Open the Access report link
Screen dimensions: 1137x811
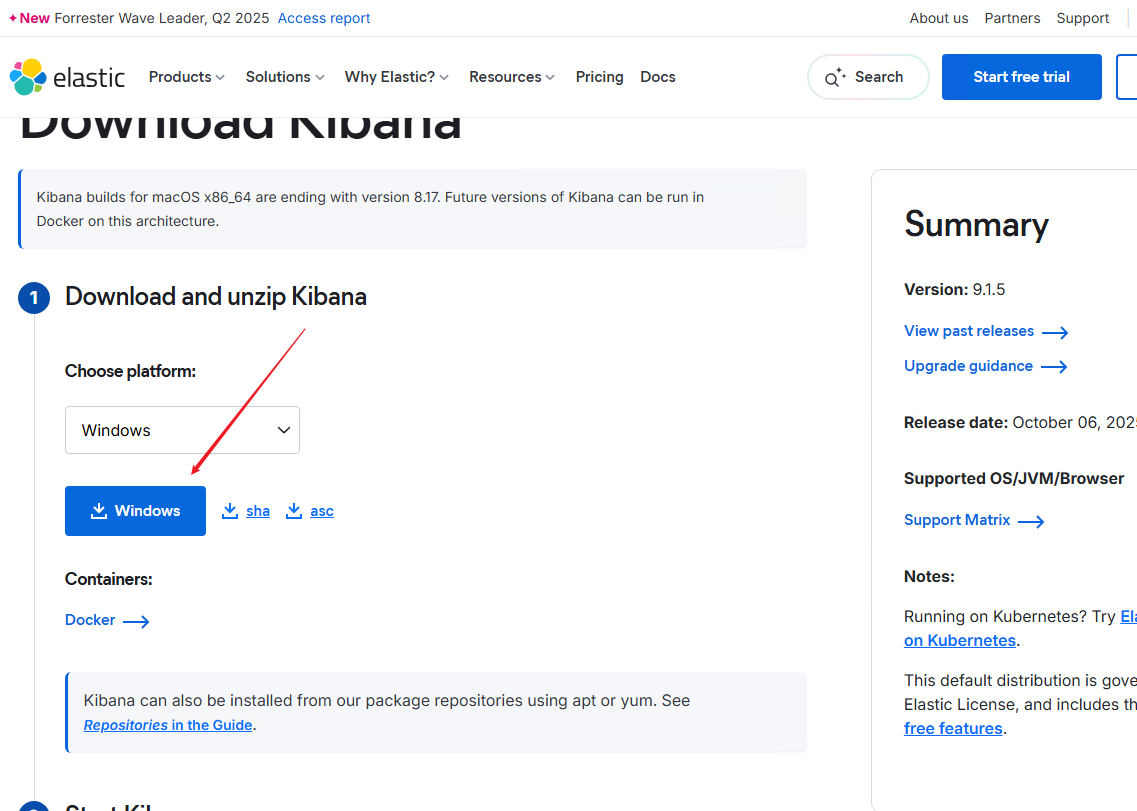coord(324,18)
